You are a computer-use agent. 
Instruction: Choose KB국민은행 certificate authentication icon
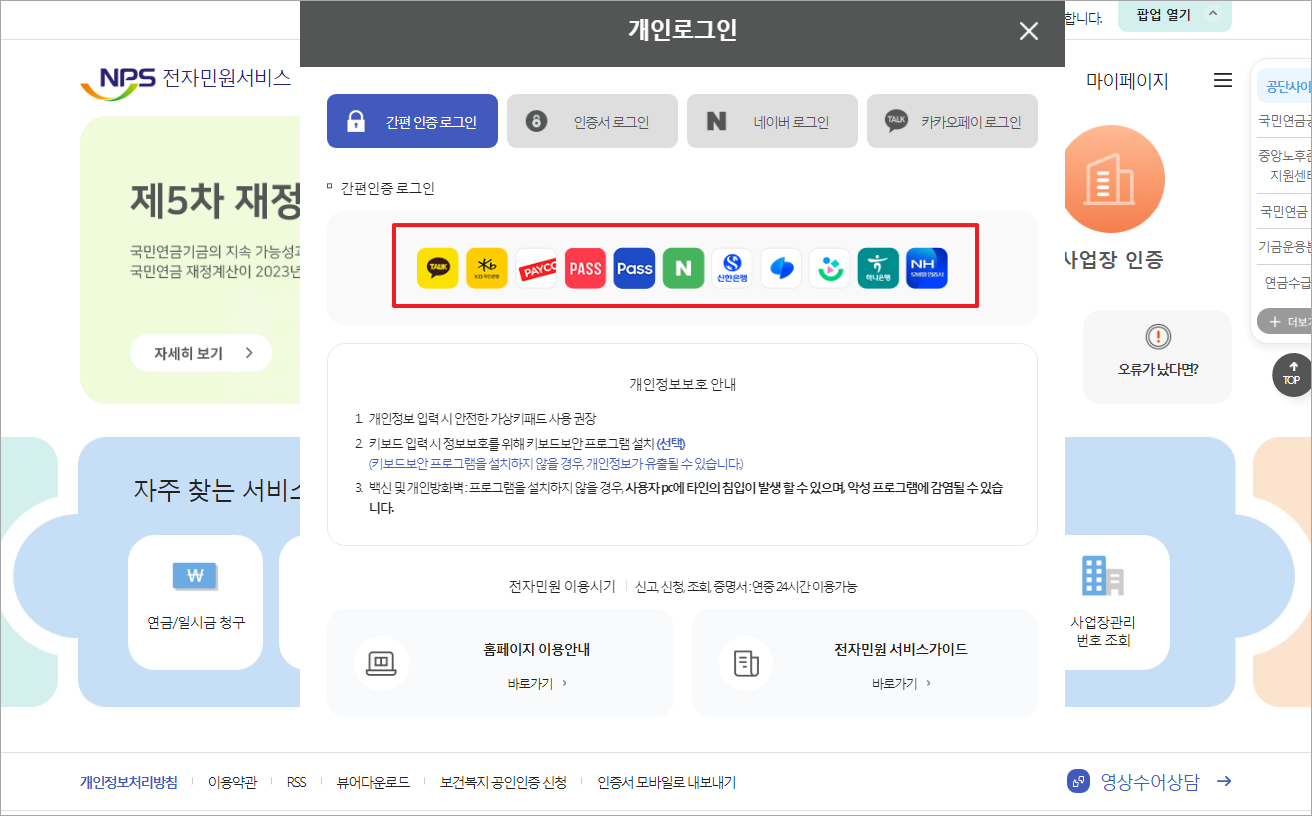pyautogui.click(x=487, y=268)
